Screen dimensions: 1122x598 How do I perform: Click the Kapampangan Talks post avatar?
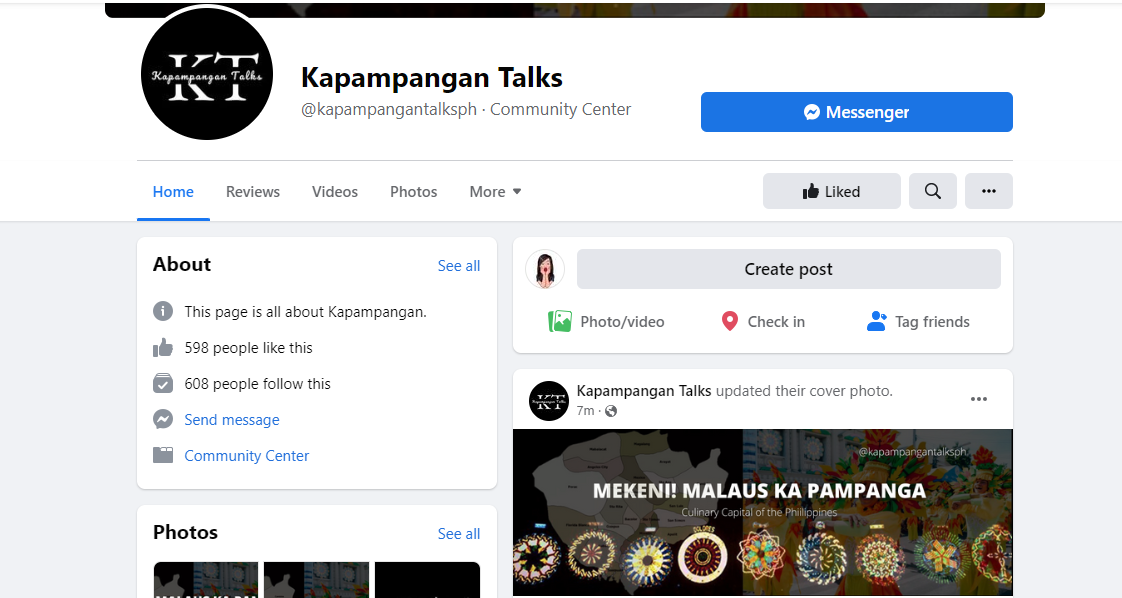pos(549,401)
